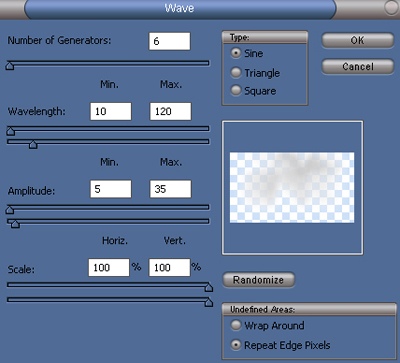
Task: Click the "Wavelength:" label
Action: coord(37,111)
